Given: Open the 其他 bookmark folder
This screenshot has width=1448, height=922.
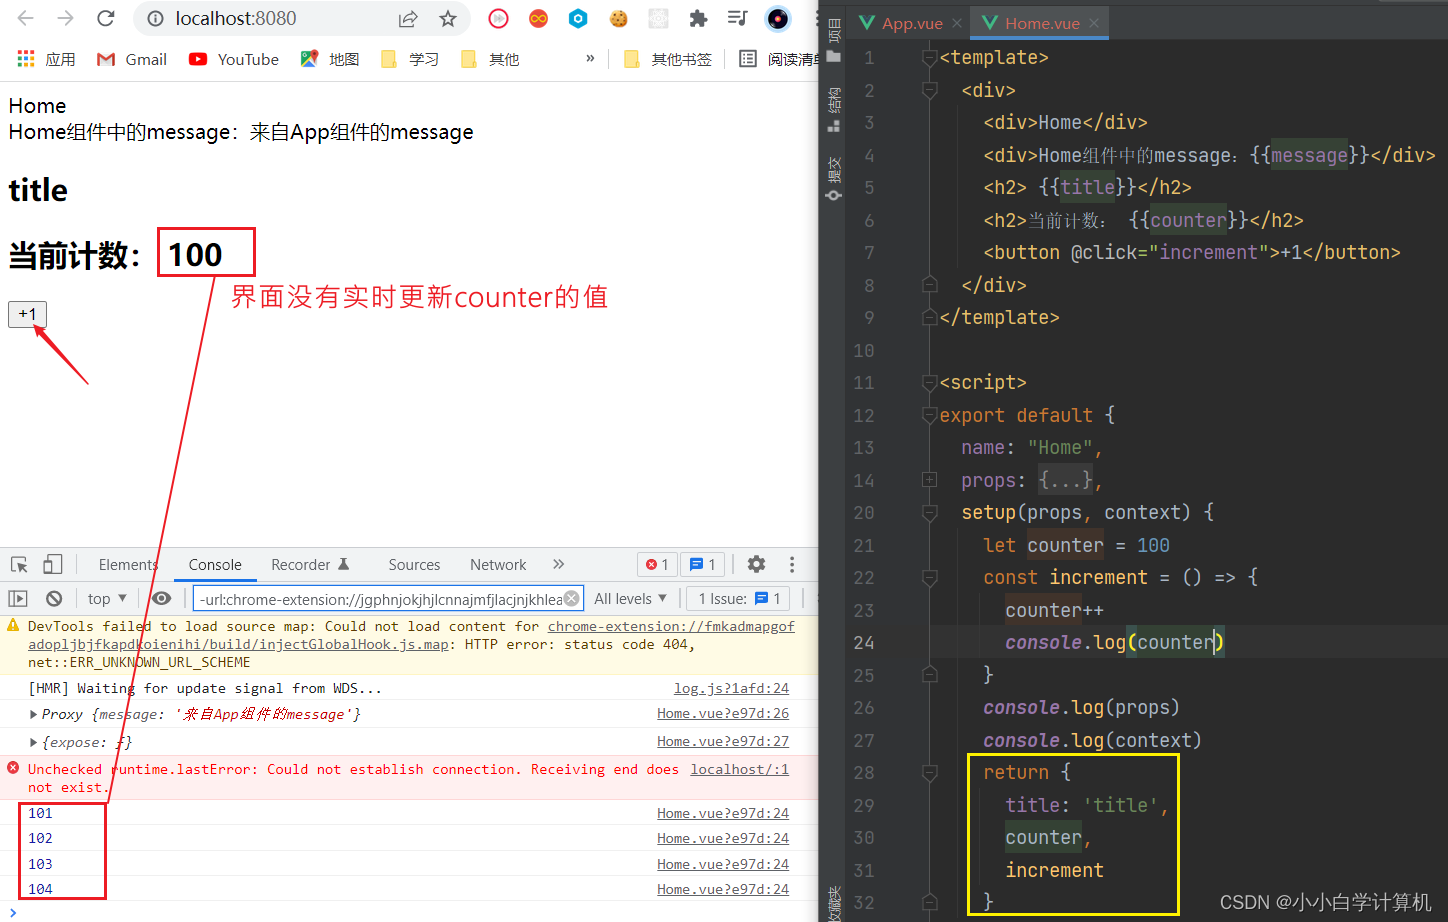Looking at the screenshot, I should pos(490,59).
